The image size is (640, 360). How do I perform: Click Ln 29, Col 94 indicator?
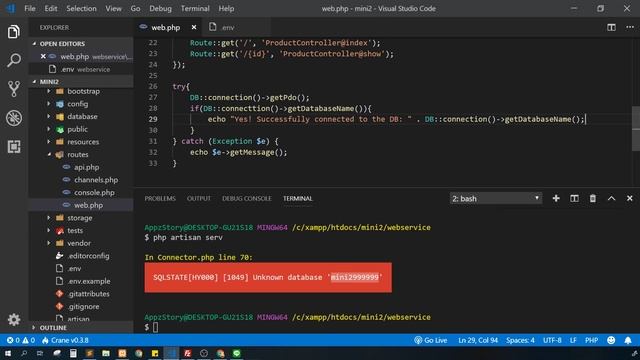click(x=478, y=340)
